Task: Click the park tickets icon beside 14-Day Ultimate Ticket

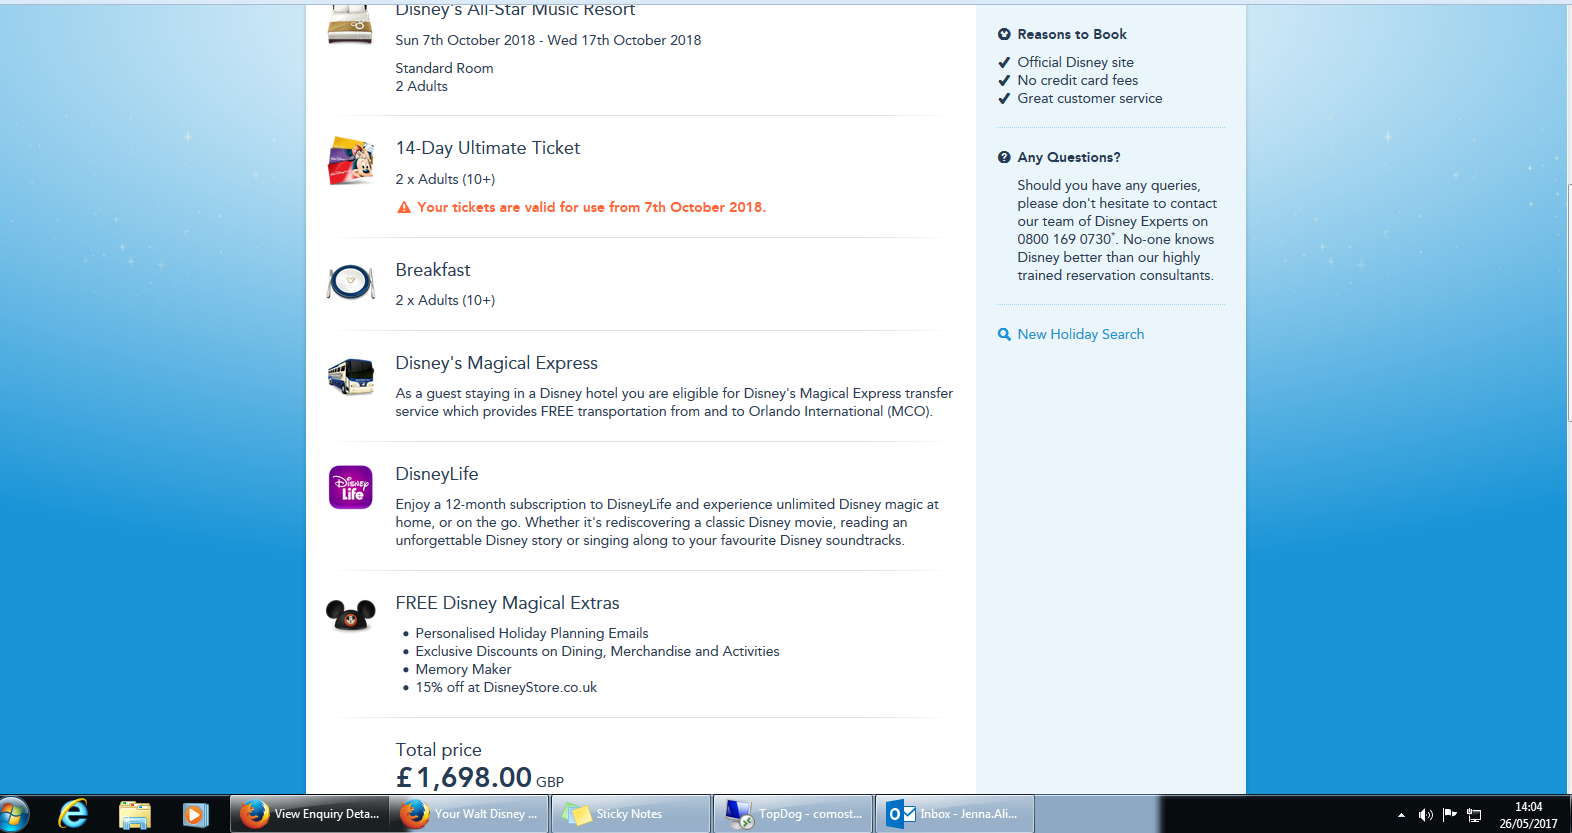Action: coord(351,161)
